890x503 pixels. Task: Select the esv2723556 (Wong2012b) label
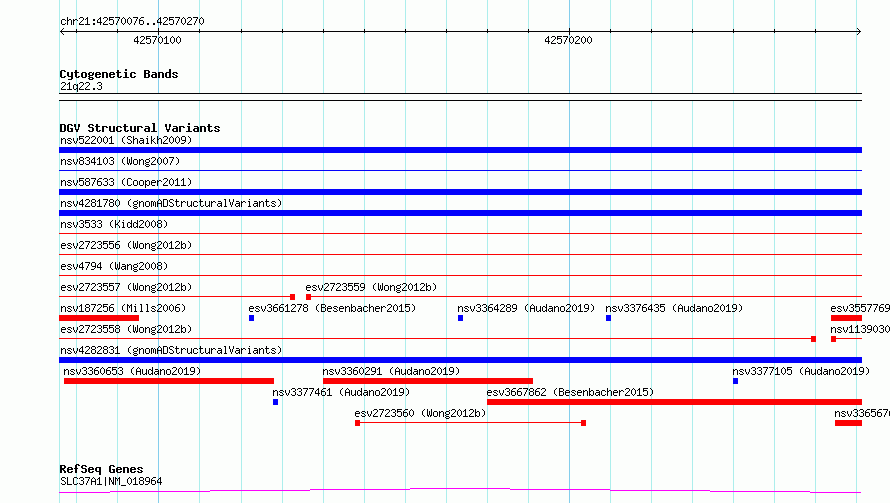(x=126, y=245)
